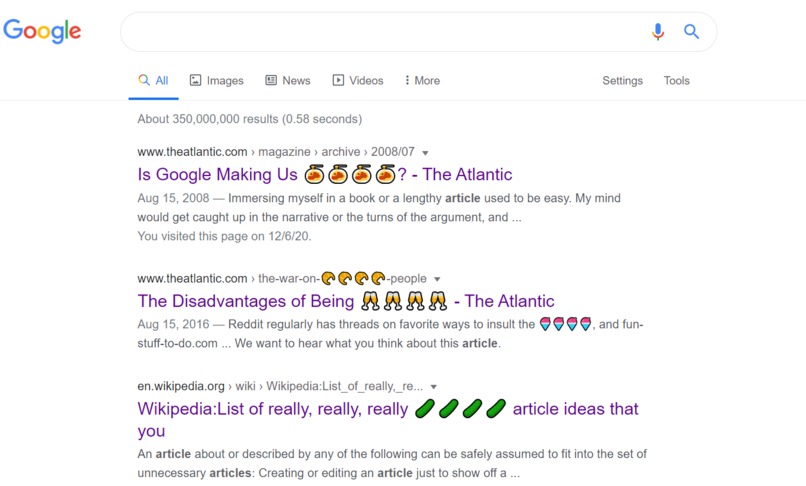Switch to the Videos tab
This screenshot has height=486, width=806.
tap(358, 81)
